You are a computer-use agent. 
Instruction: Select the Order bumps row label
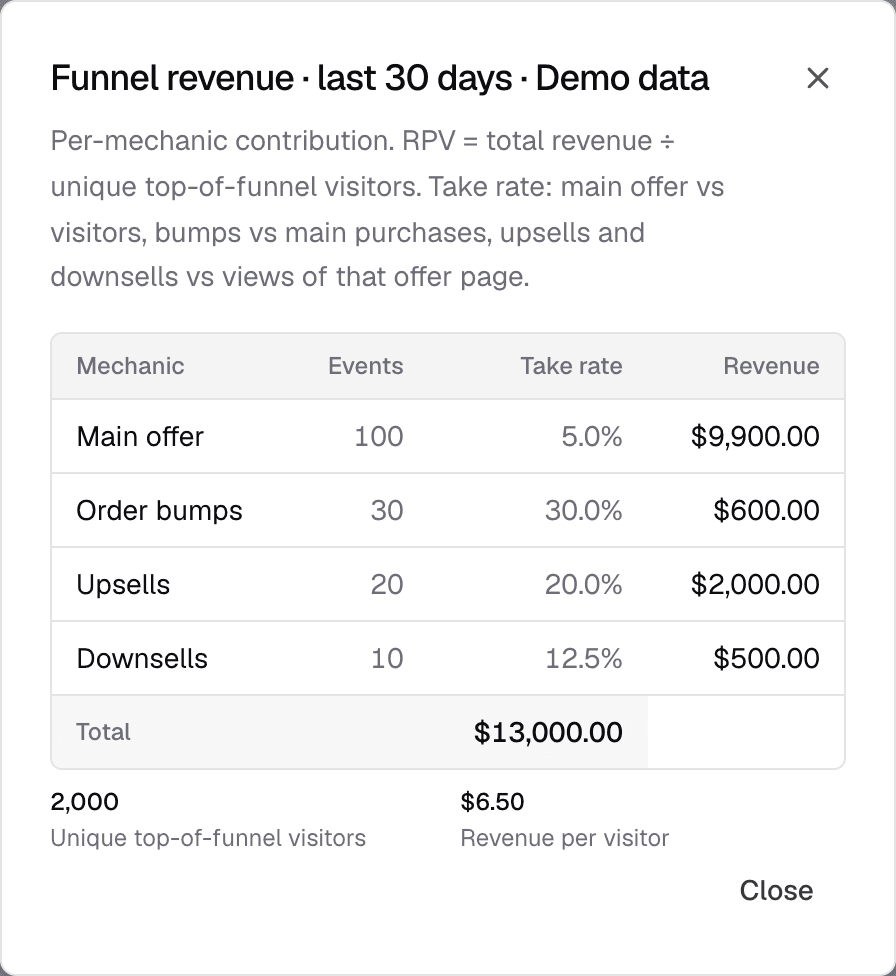pos(159,510)
